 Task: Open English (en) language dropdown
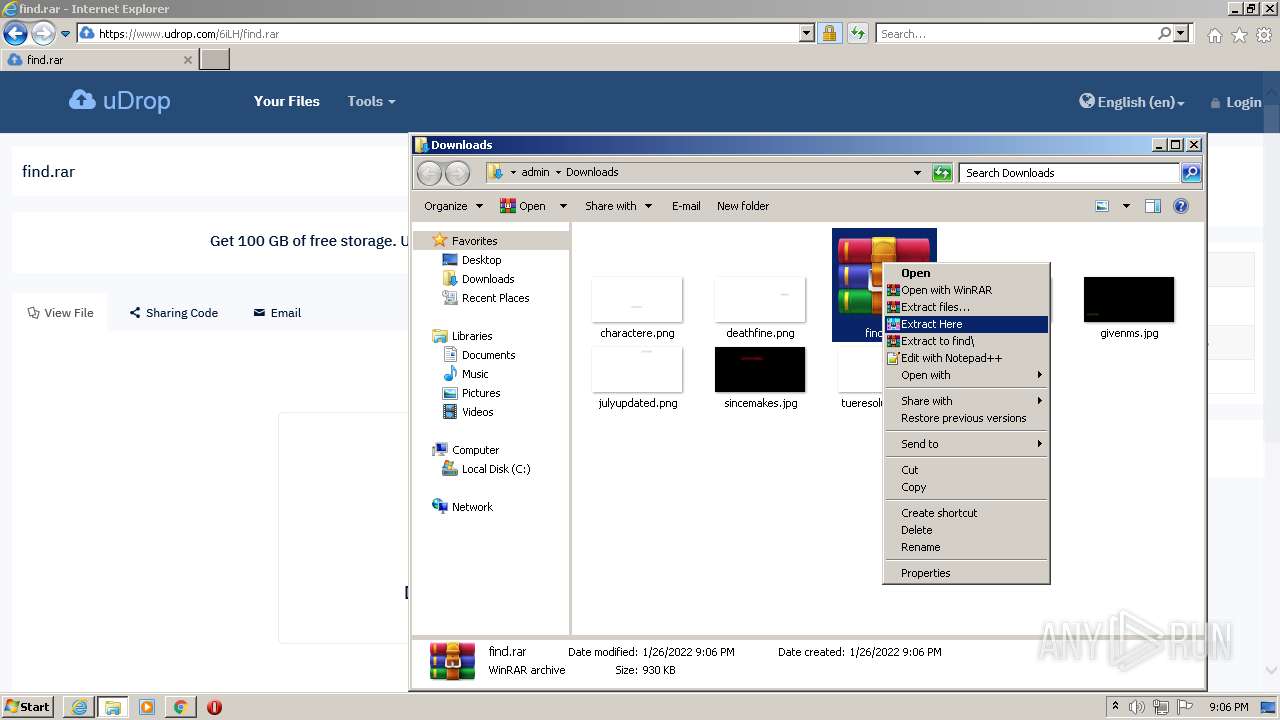pos(1131,102)
